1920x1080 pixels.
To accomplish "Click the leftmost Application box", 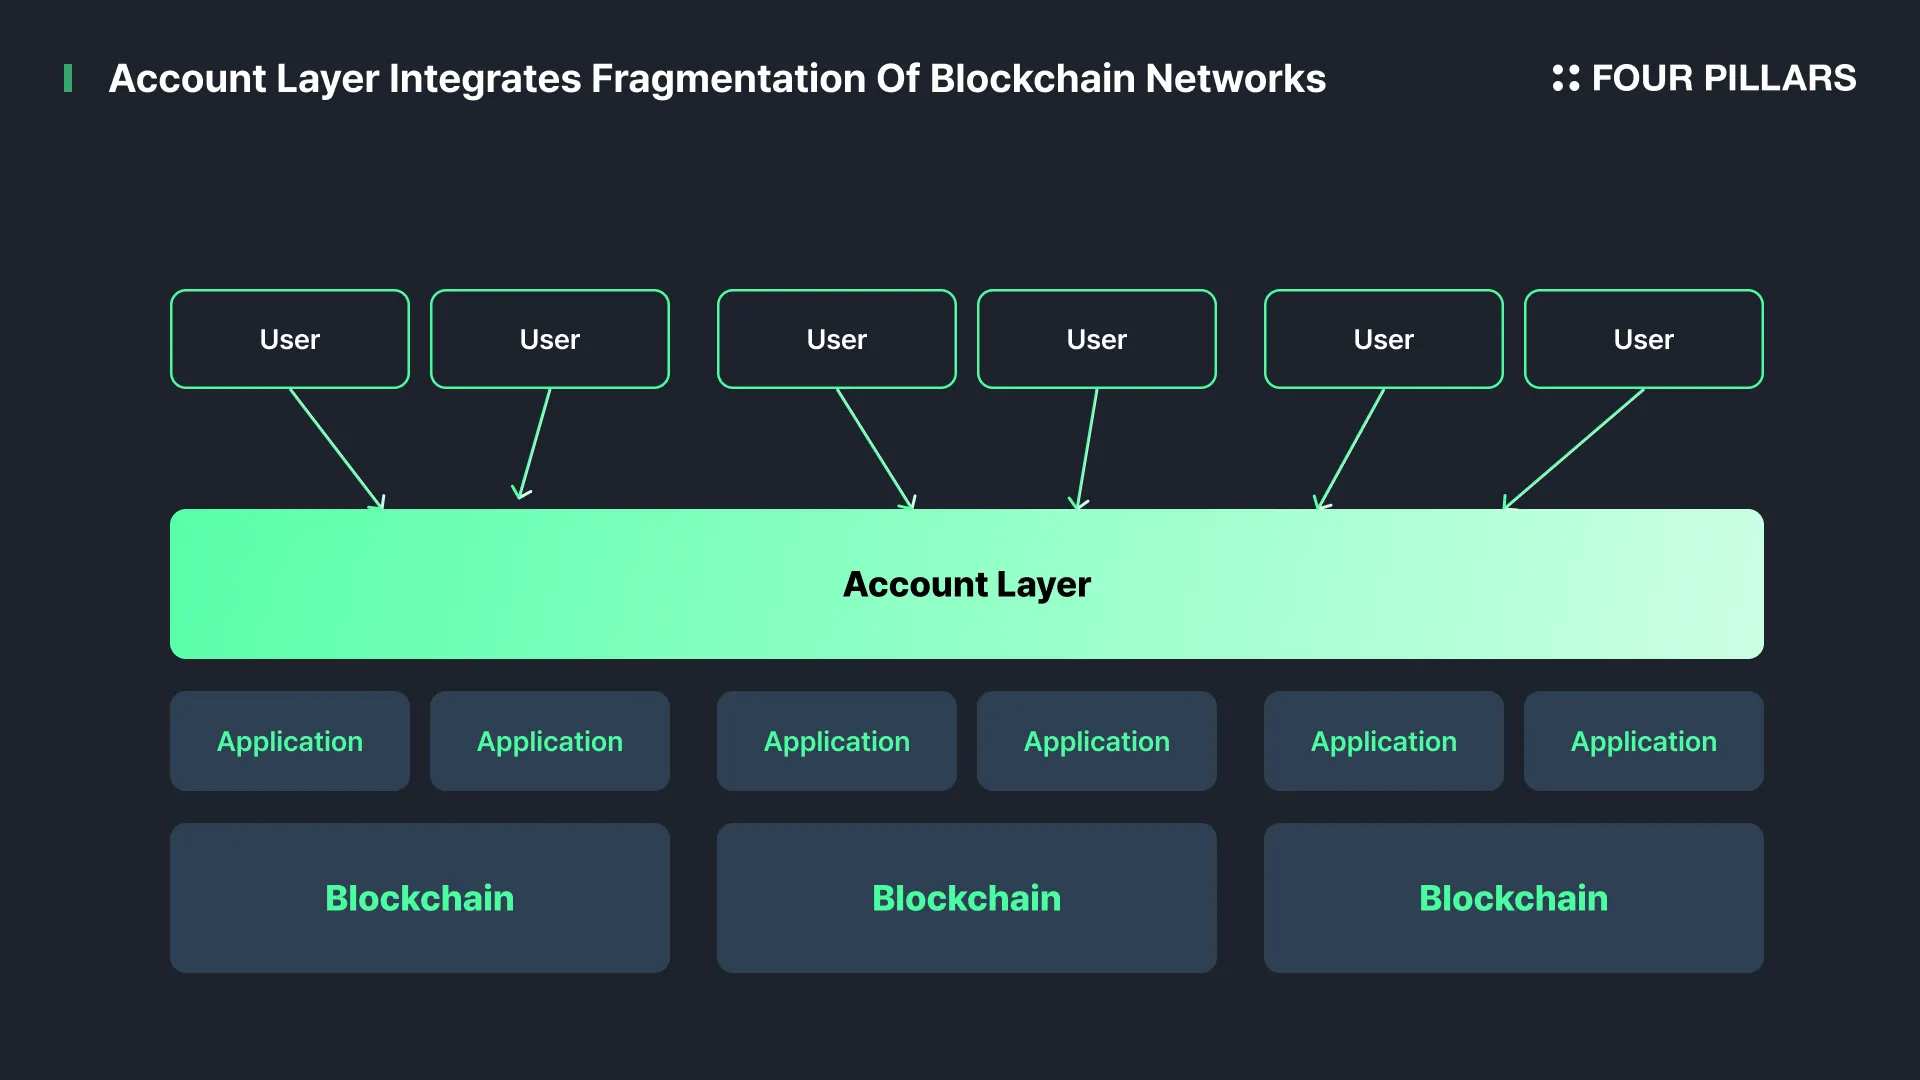I will [290, 741].
